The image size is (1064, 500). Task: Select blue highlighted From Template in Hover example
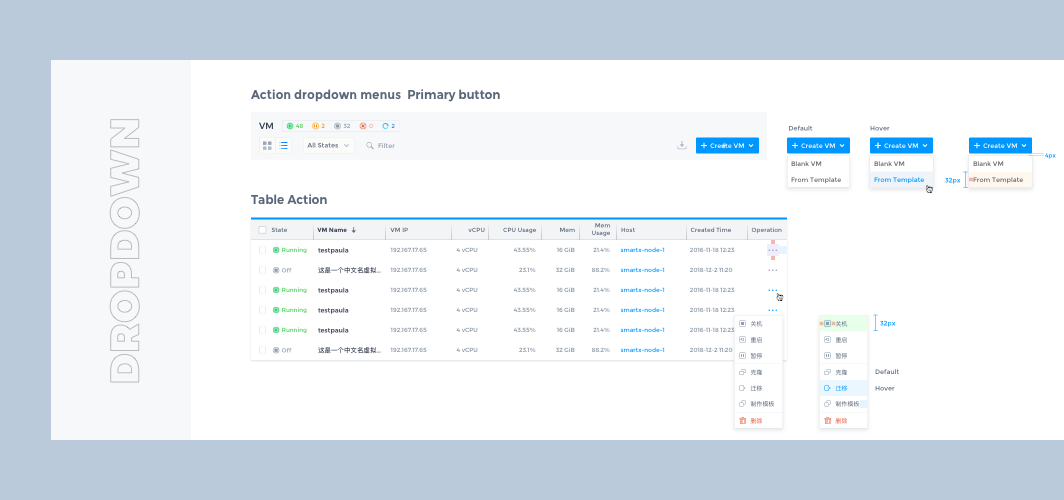click(x=901, y=180)
